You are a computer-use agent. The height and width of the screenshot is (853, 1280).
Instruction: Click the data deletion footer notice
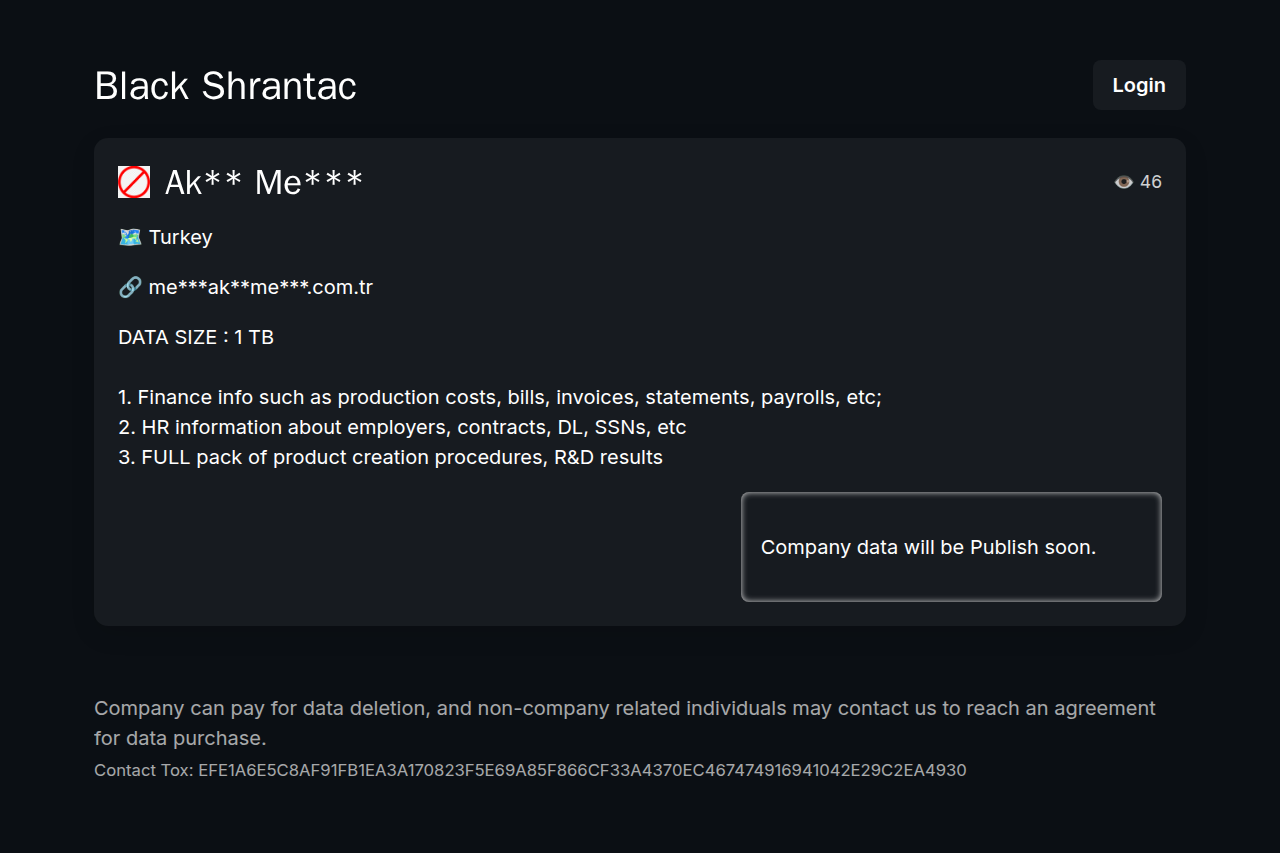624,708
